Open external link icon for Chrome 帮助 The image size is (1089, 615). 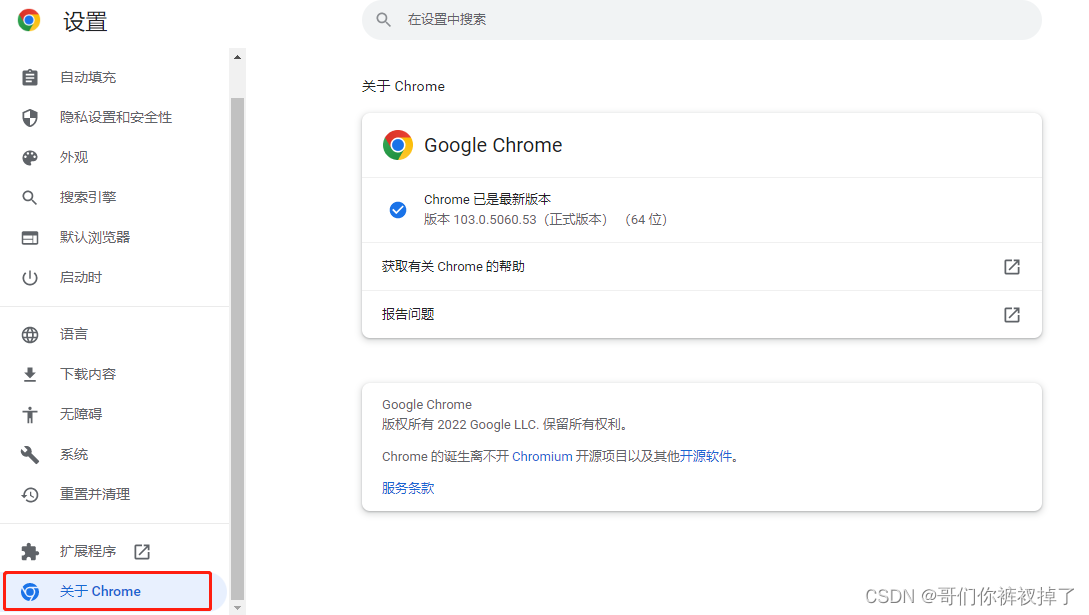[1012, 267]
